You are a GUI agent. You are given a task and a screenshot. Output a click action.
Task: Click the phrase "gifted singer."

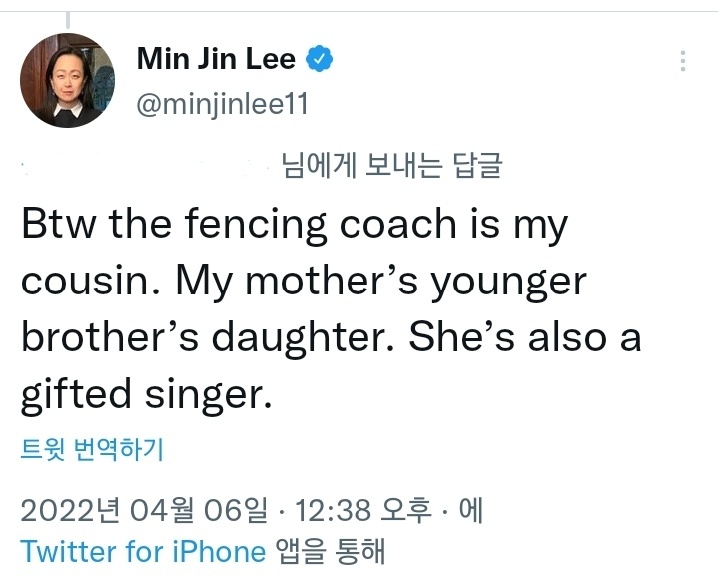point(146,396)
